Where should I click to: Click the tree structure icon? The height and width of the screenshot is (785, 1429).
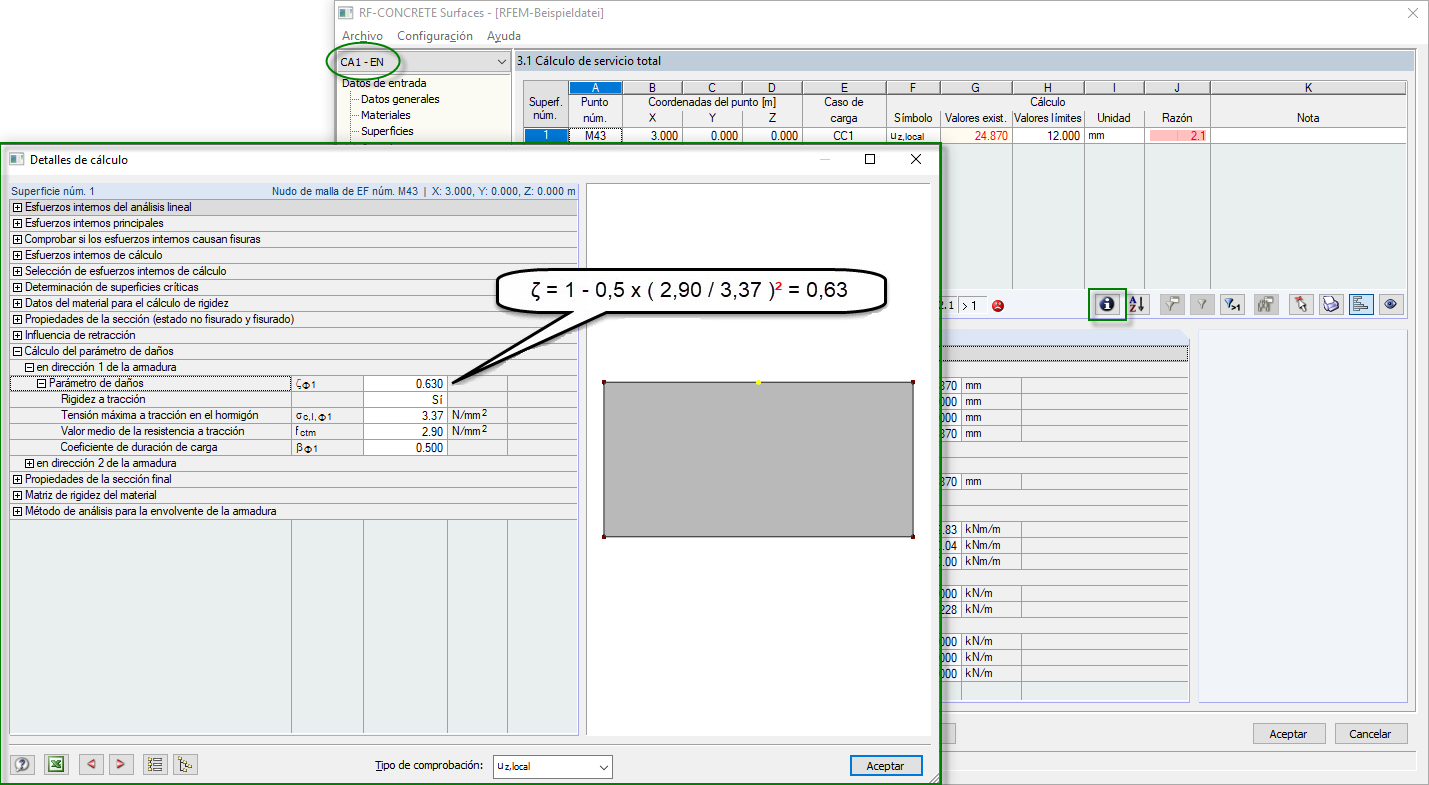click(185, 765)
